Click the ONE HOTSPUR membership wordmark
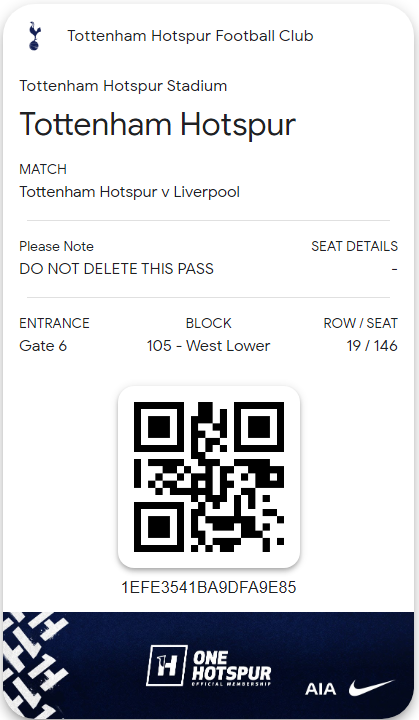 [232, 668]
